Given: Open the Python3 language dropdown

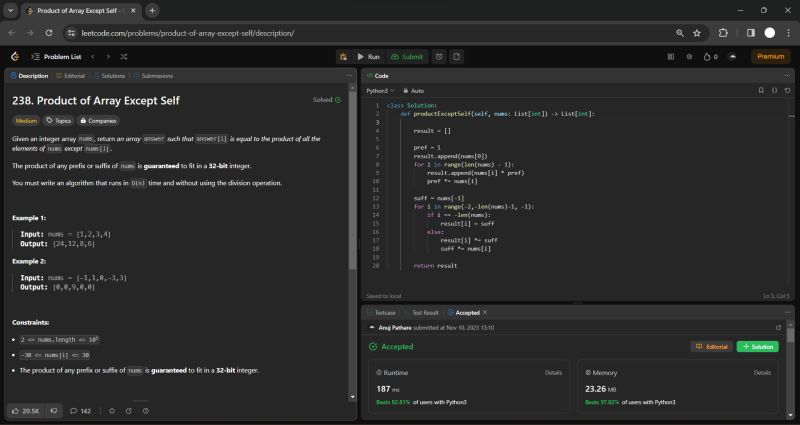Looking at the screenshot, I should click(x=381, y=90).
